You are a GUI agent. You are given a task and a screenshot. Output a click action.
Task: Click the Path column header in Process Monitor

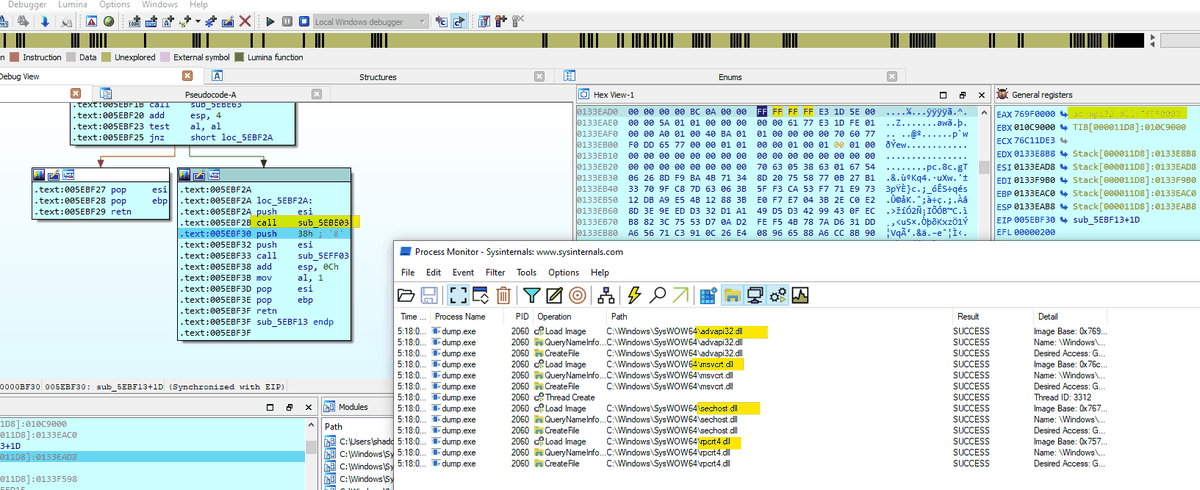click(780, 316)
